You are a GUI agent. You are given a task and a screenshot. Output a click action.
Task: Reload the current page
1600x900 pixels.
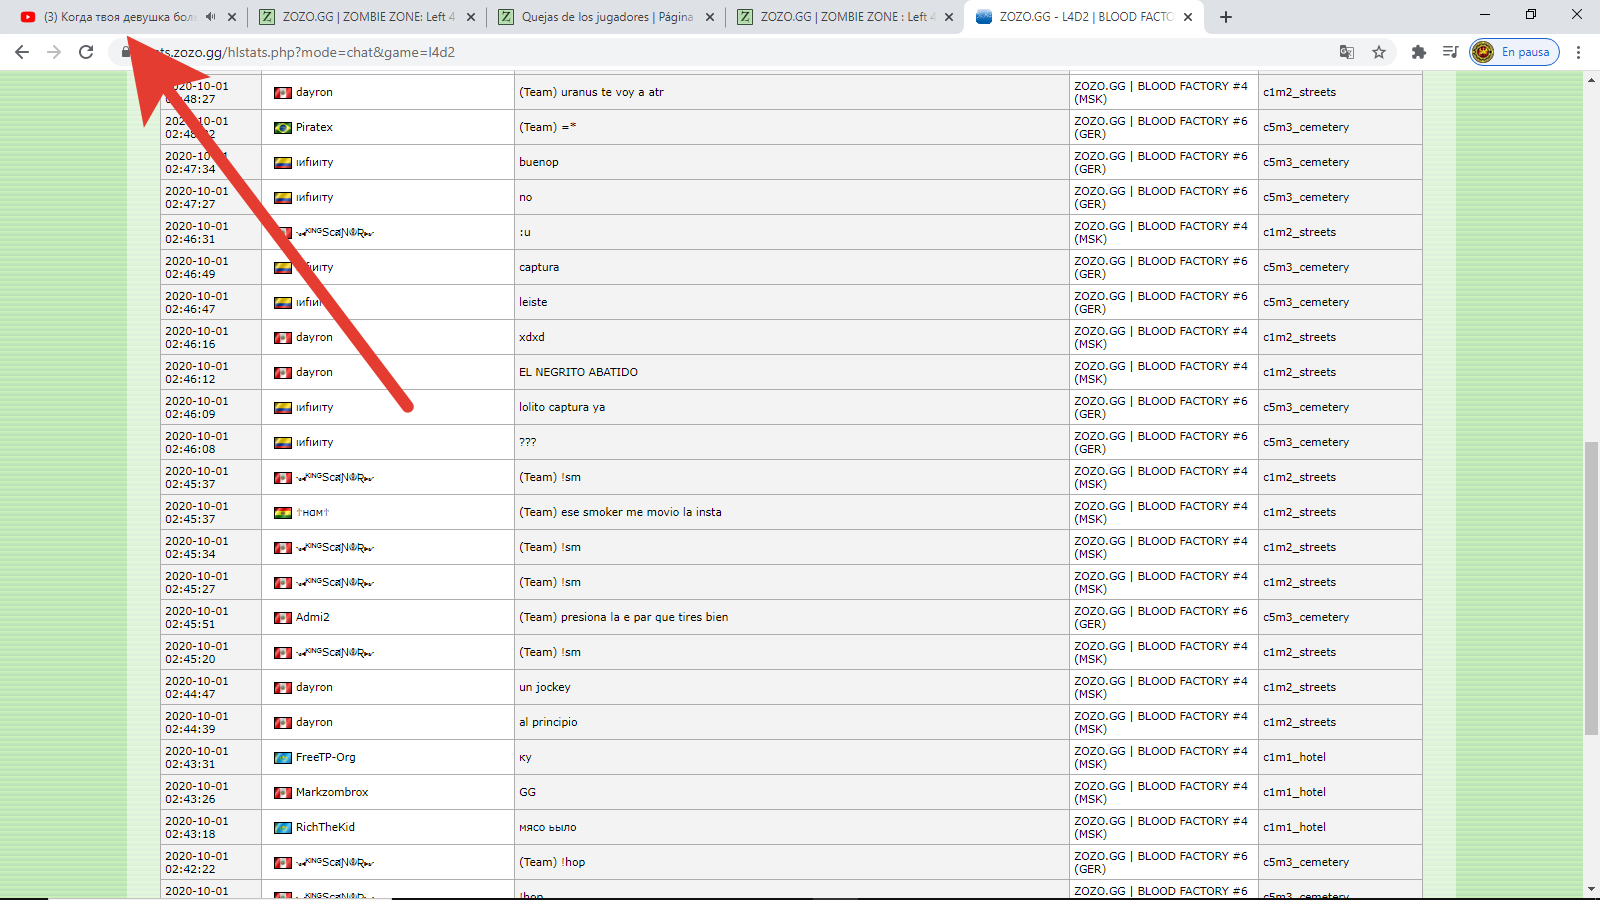pyautogui.click(x=86, y=52)
